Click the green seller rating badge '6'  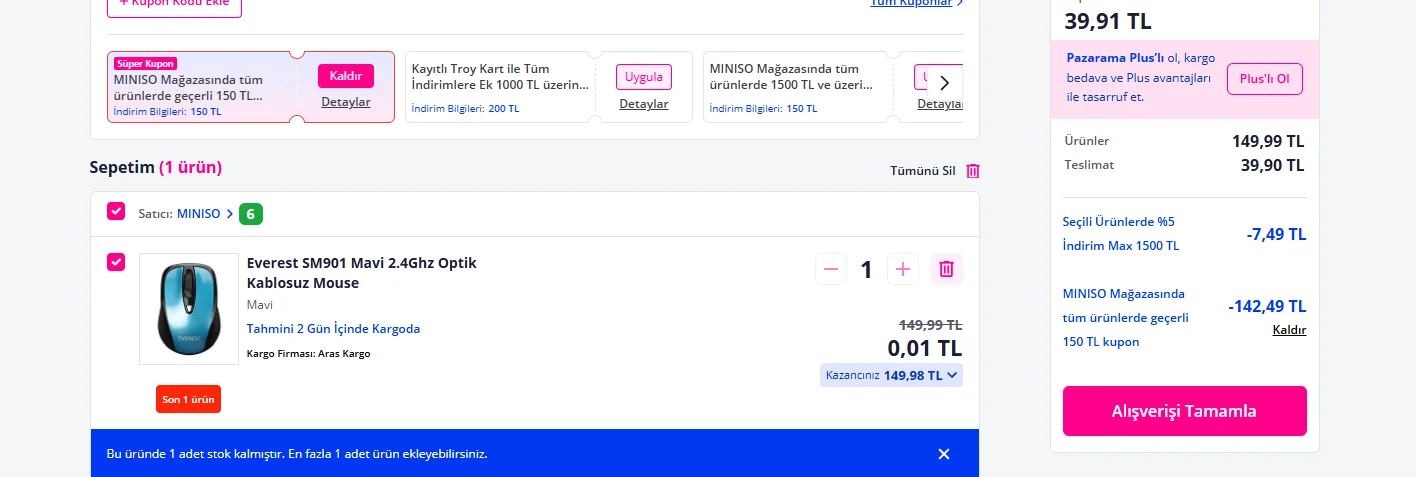tap(251, 214)
